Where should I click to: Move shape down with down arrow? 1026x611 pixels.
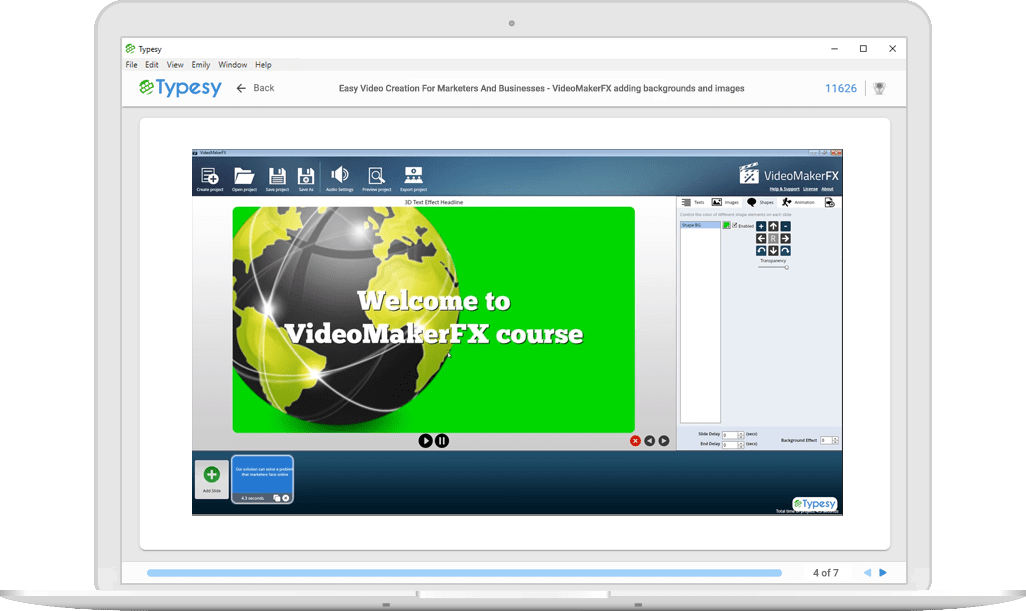(x=773, y=251)
